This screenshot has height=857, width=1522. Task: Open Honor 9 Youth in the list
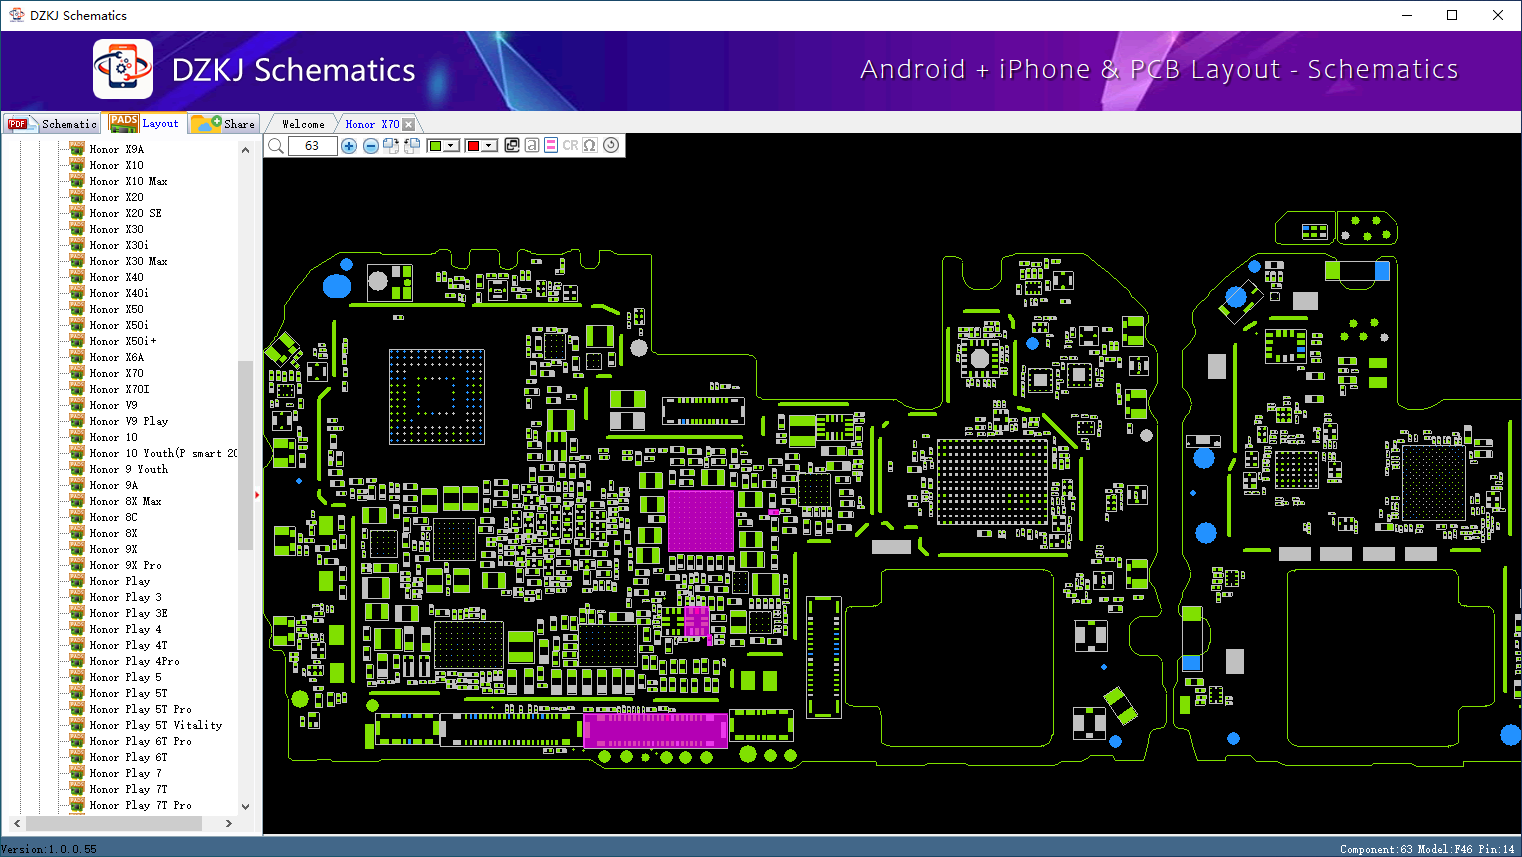coord(128,469)
